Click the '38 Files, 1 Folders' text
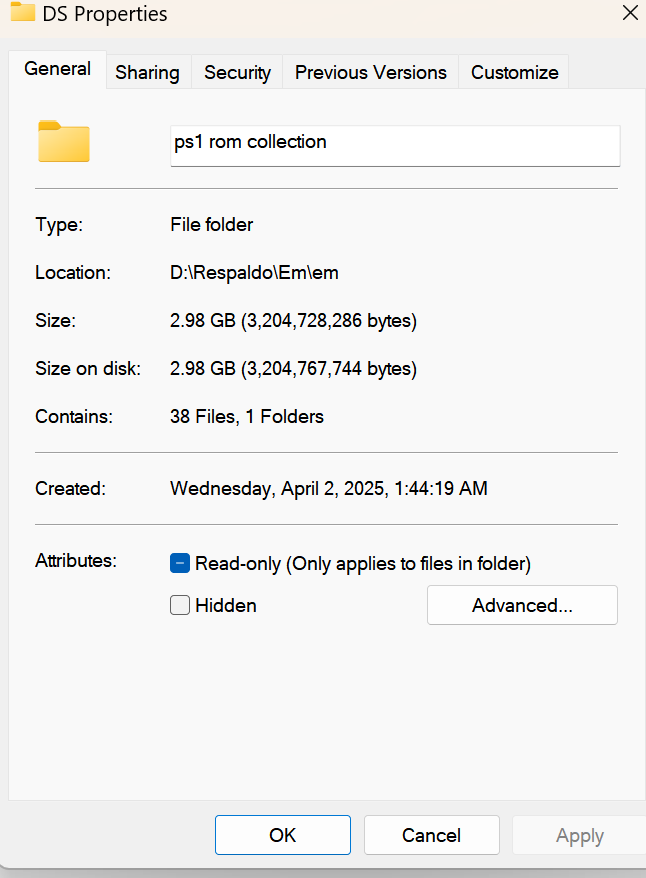 pyautogui.click(x=247, y=417)
